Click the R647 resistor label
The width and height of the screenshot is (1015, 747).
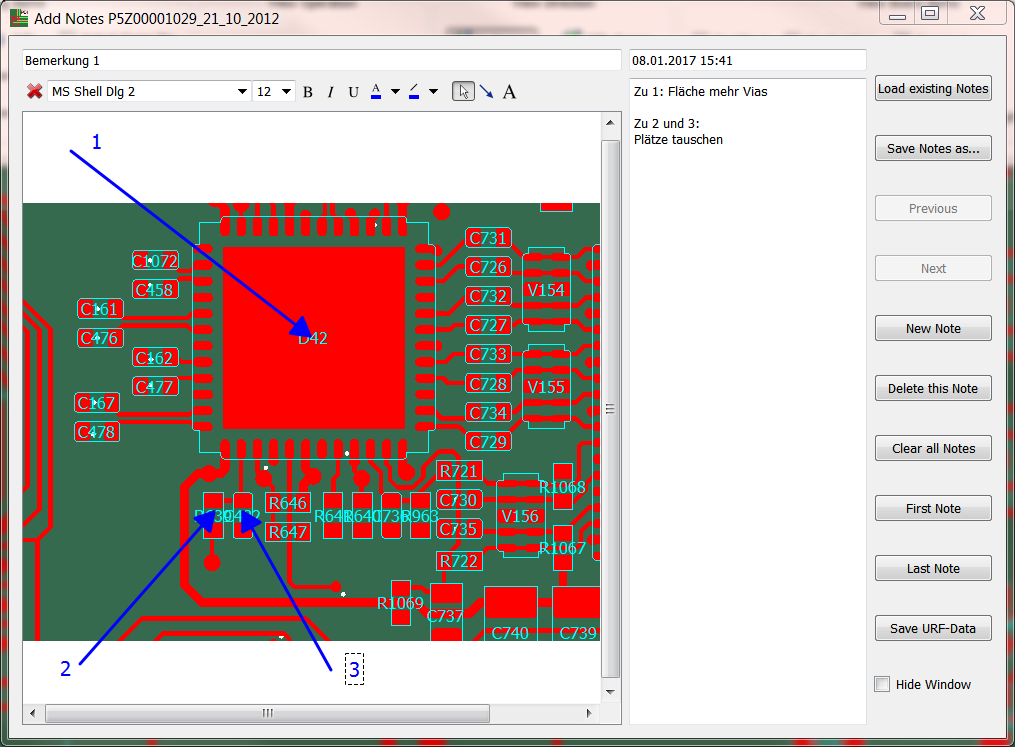pos(287,532)
